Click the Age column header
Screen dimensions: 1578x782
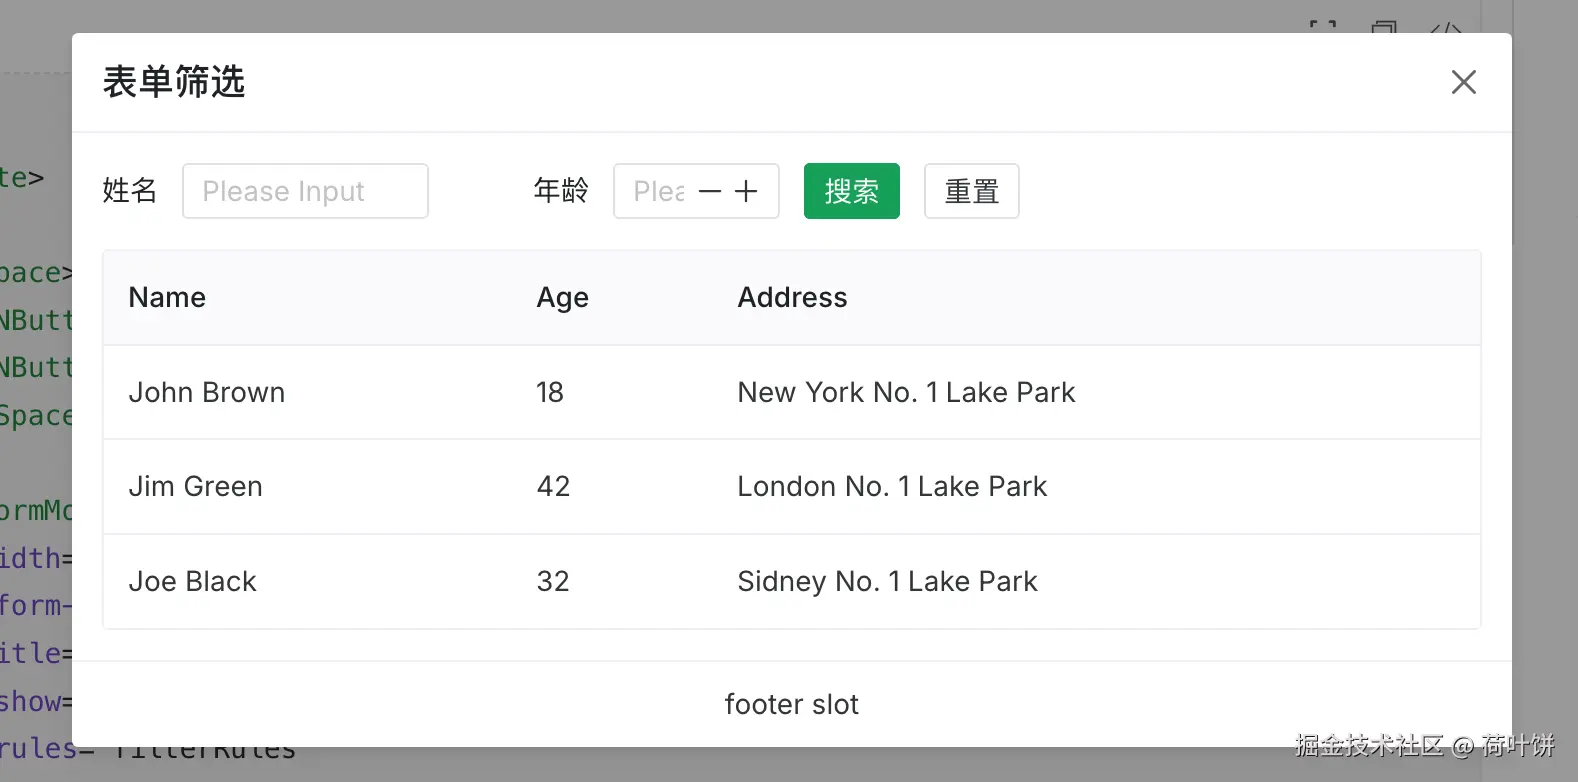click(562, 297)
